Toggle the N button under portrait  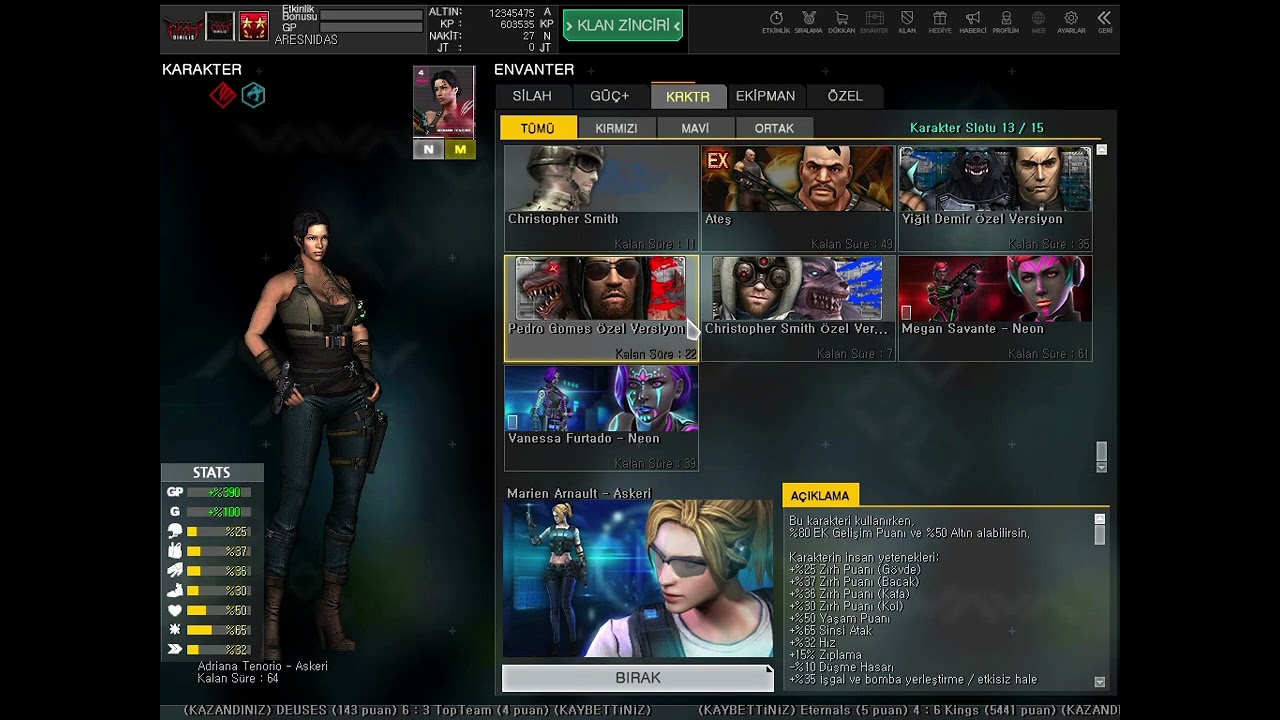pyautogui.click(x=428, y=149)
